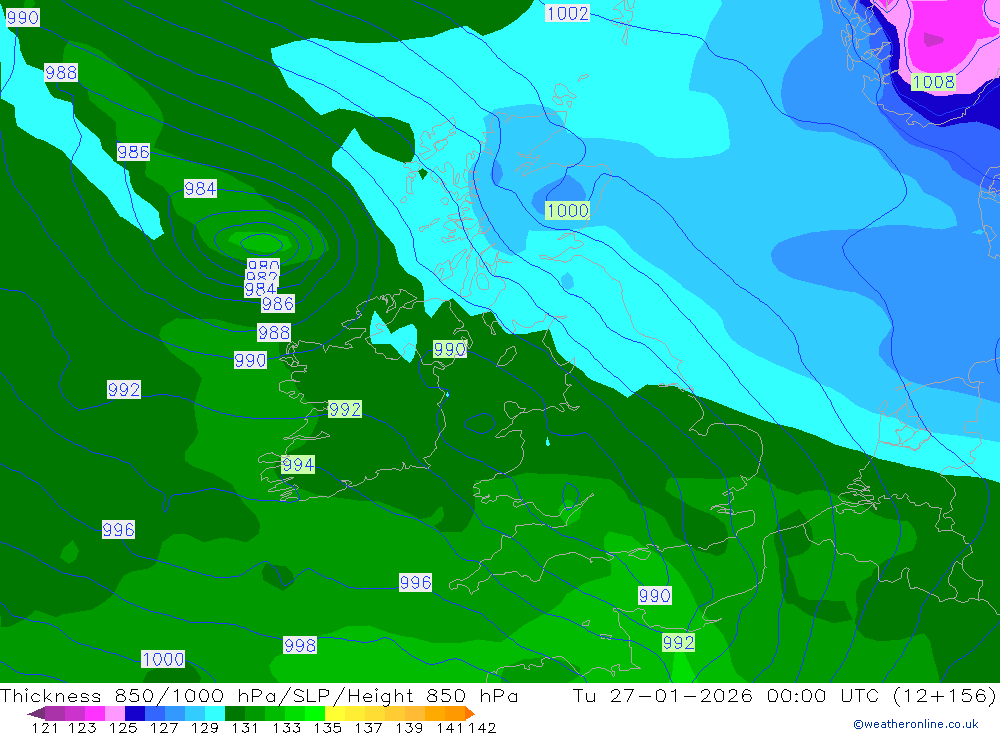Image resolution: width=1000 pixels, height=733 pixels.
Task: Click the '00:00 UTC' time text
Action: [823, 695]
